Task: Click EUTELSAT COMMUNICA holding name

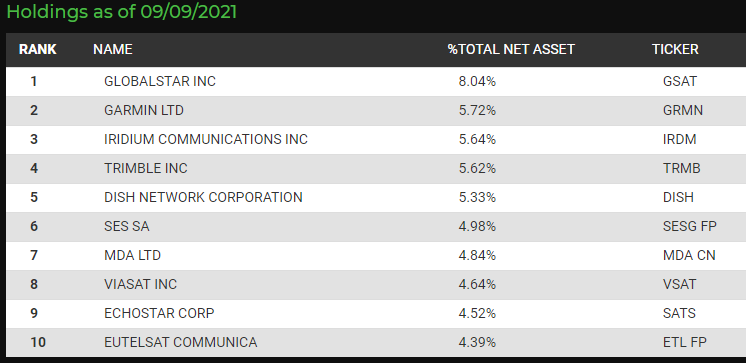Action: click(180, 343)
